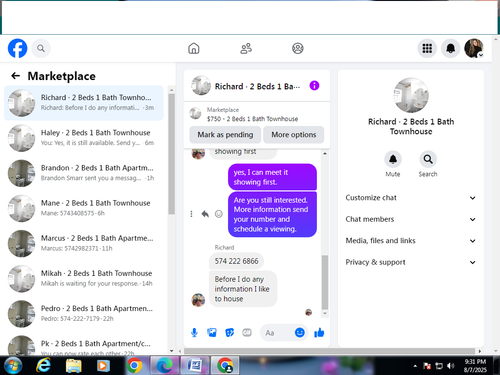The image size is (500, 375).
Task: Click More options button
Action: 294,135
